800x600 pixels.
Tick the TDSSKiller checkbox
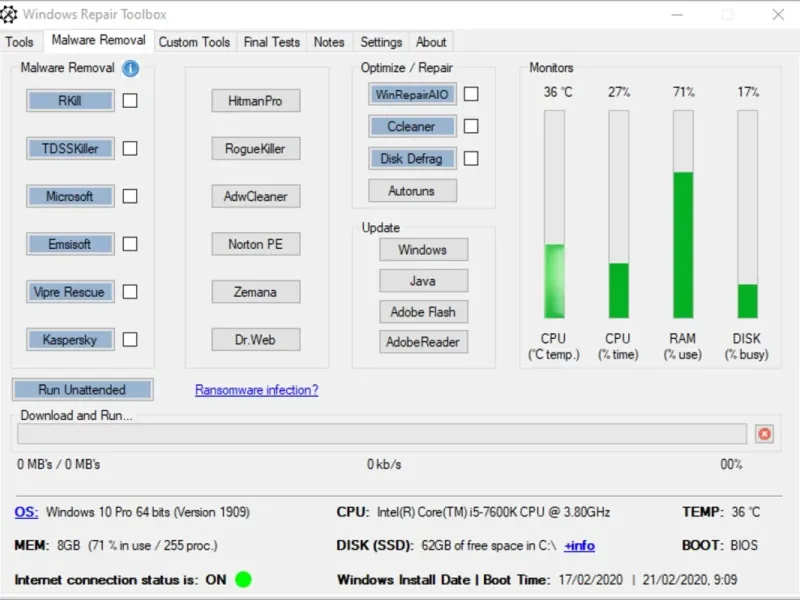click(130, 148)
